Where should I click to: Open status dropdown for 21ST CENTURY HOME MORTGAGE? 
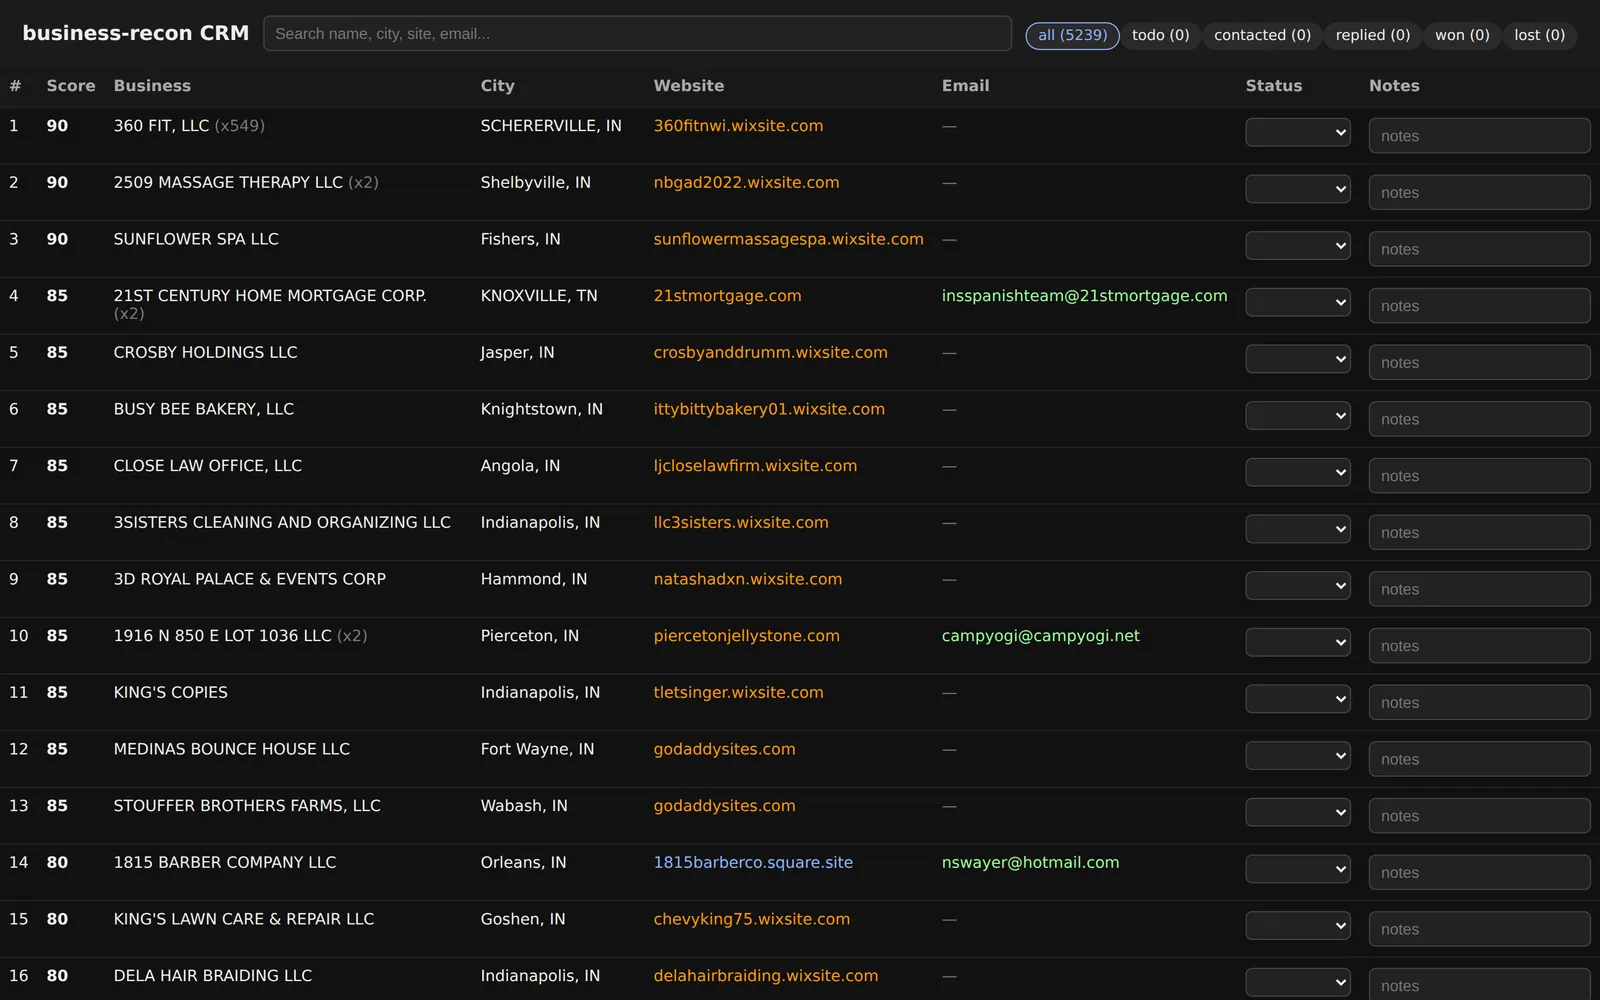(1298, 302)
